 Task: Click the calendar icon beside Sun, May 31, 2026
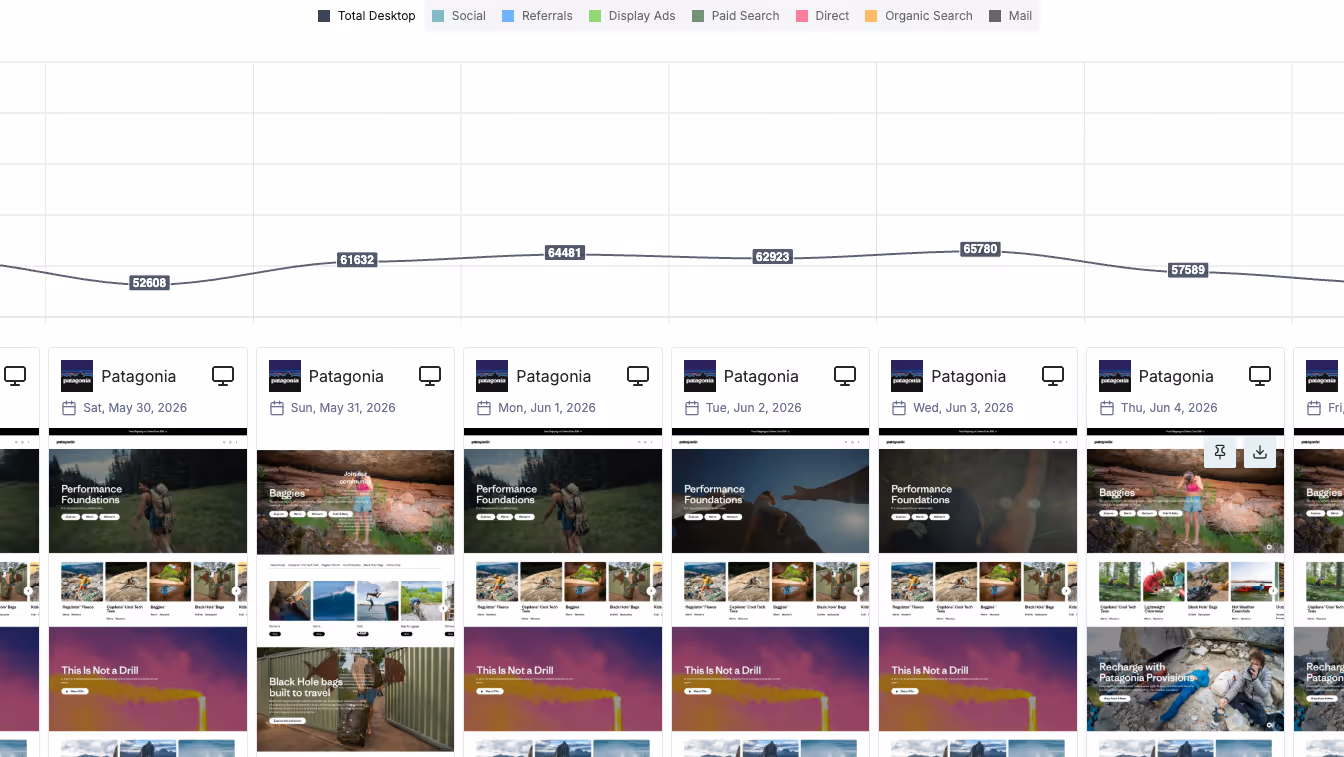(x=277, y=408)
